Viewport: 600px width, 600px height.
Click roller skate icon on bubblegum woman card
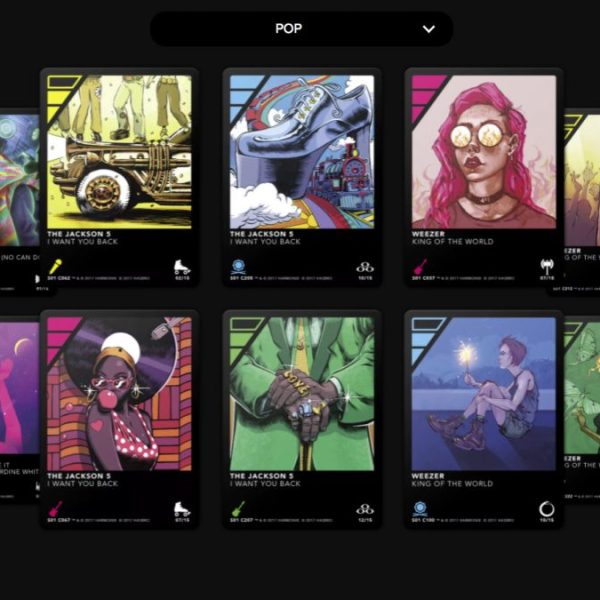182,509
